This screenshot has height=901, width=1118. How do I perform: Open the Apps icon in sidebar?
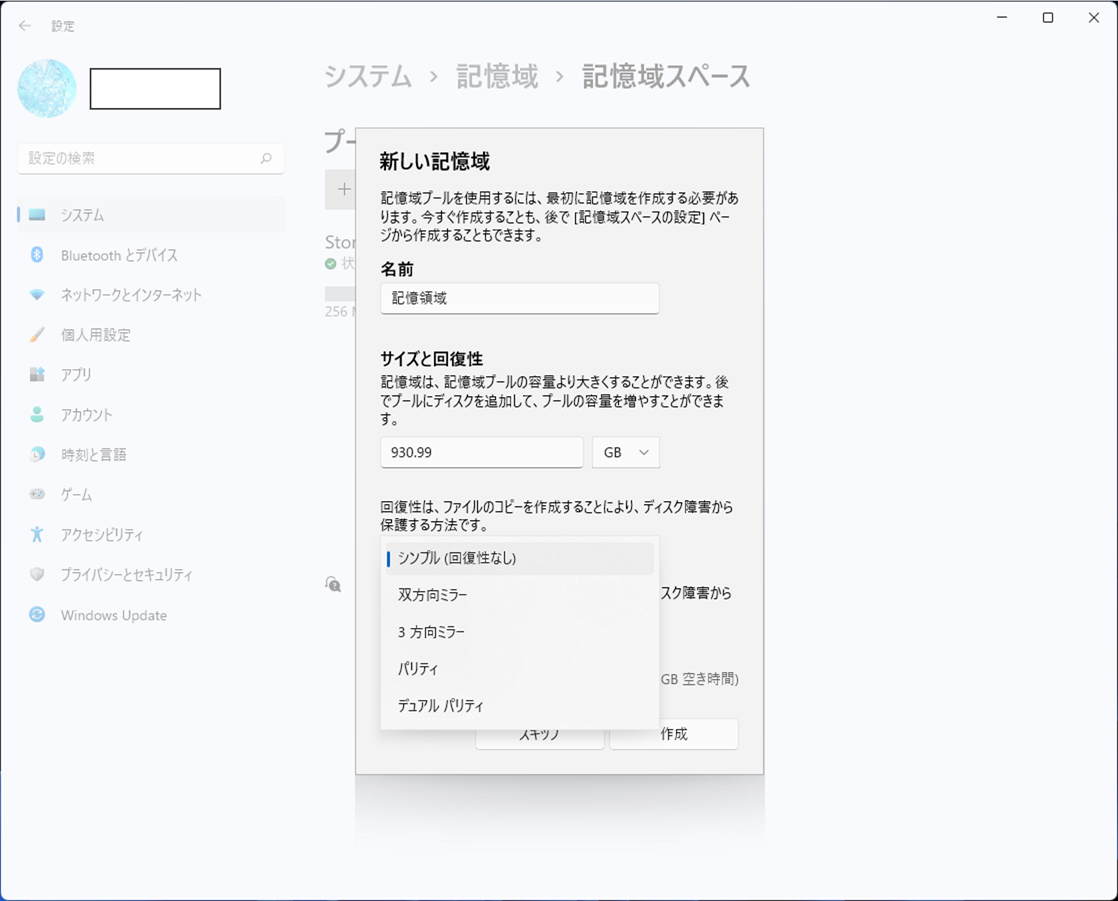(x=37, y=375)
